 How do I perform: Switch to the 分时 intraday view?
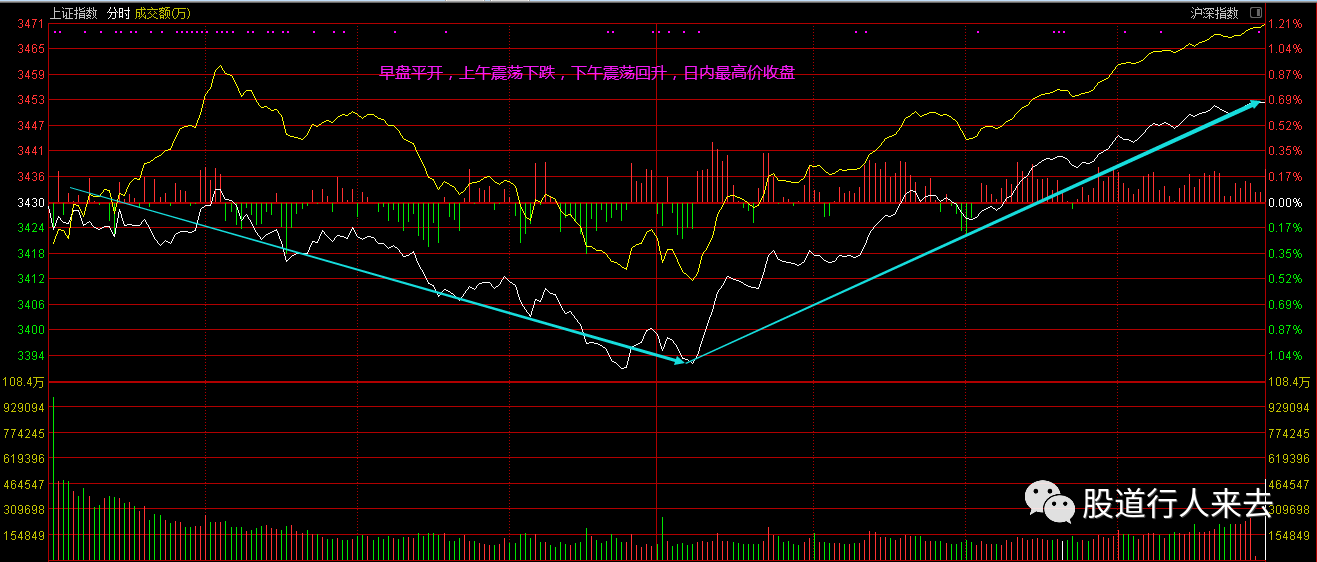117,13
